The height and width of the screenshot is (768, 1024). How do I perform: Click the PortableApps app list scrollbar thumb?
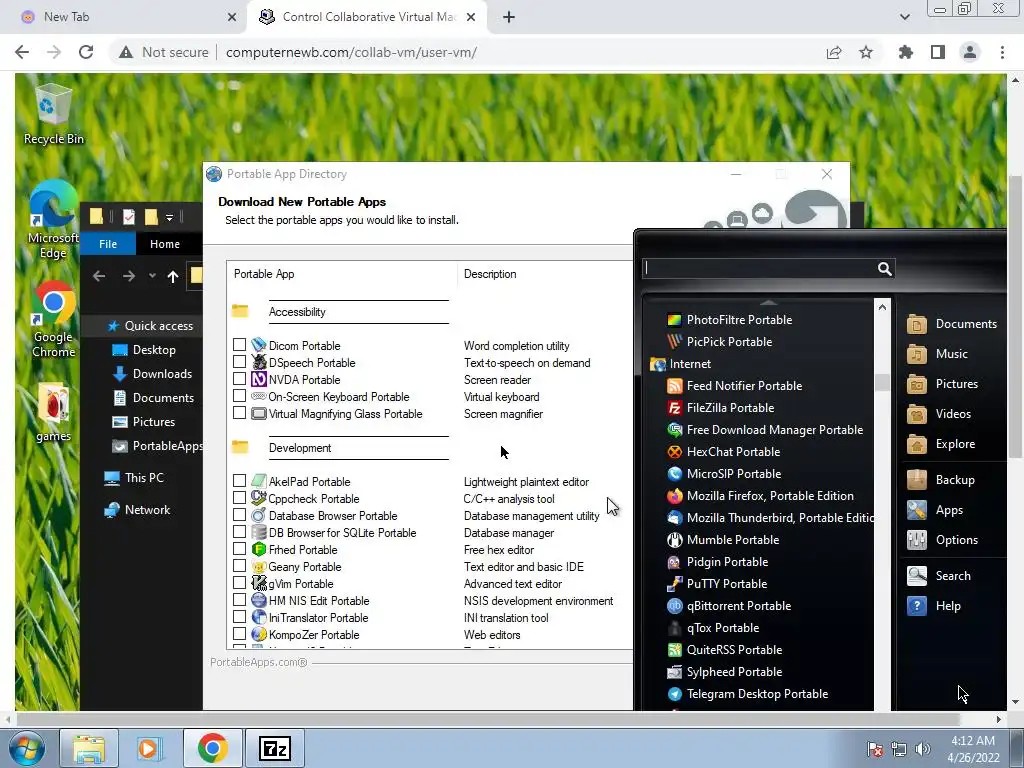pos(882,382)
